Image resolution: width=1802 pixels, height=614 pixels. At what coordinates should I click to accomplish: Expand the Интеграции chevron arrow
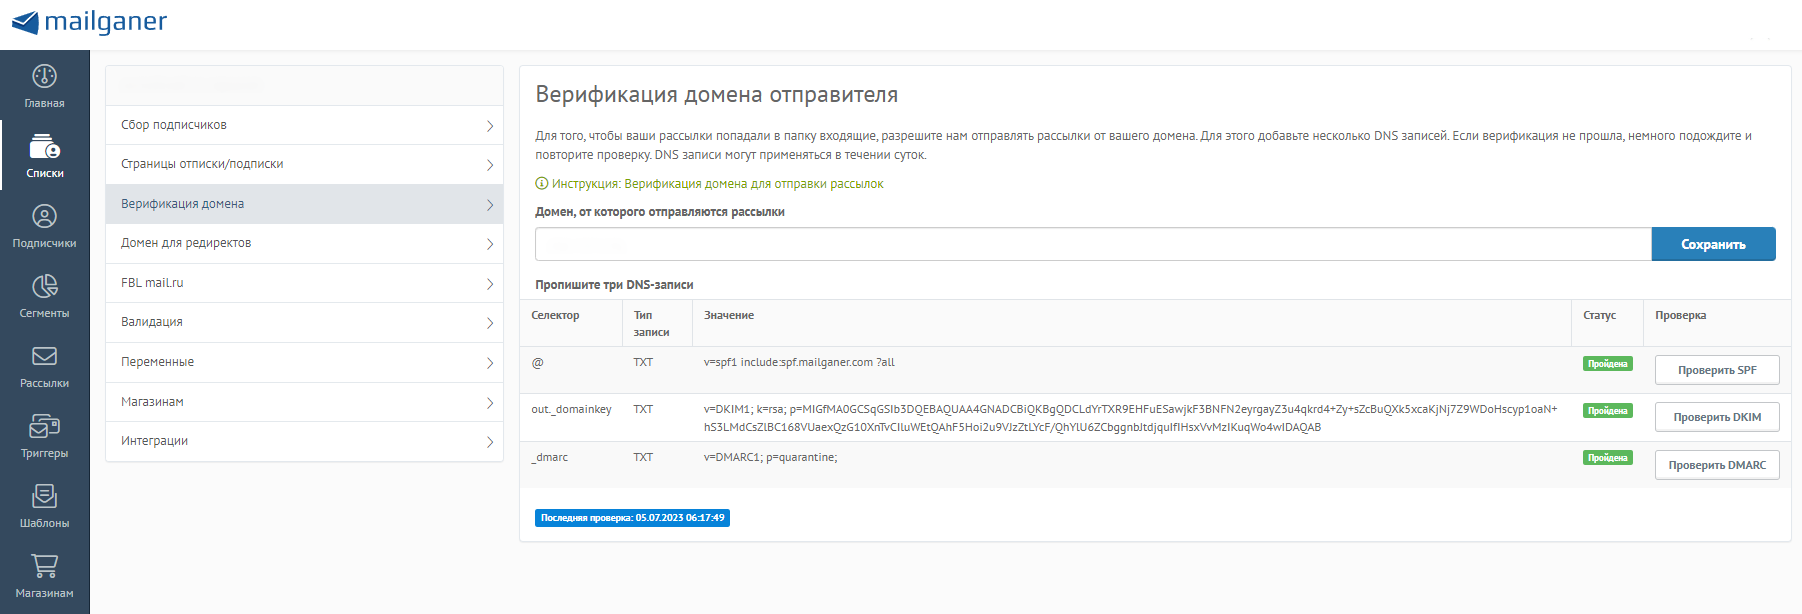pos(490,442)
